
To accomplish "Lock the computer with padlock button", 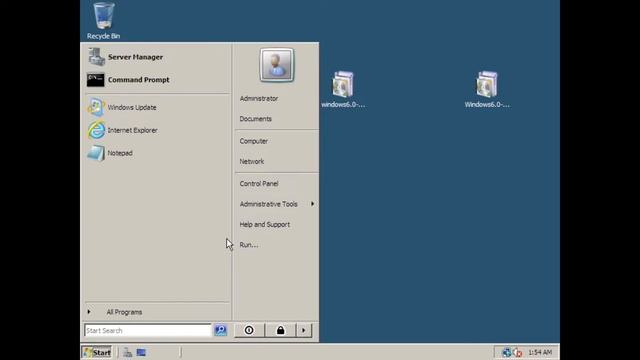I will tap(280, 330).
